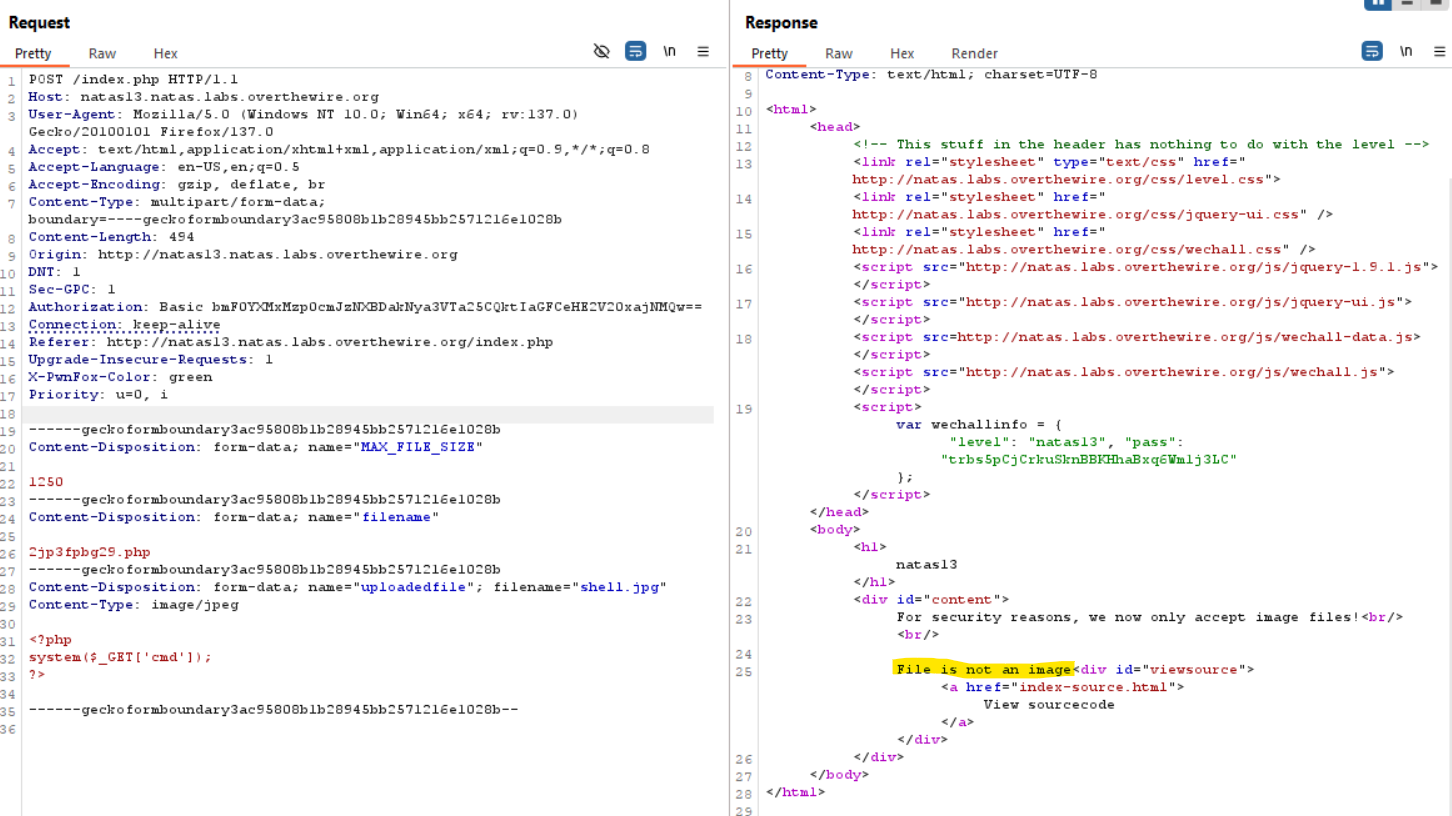
Task: Click the 'Priority: u=0, i' header
Action: 98,394
